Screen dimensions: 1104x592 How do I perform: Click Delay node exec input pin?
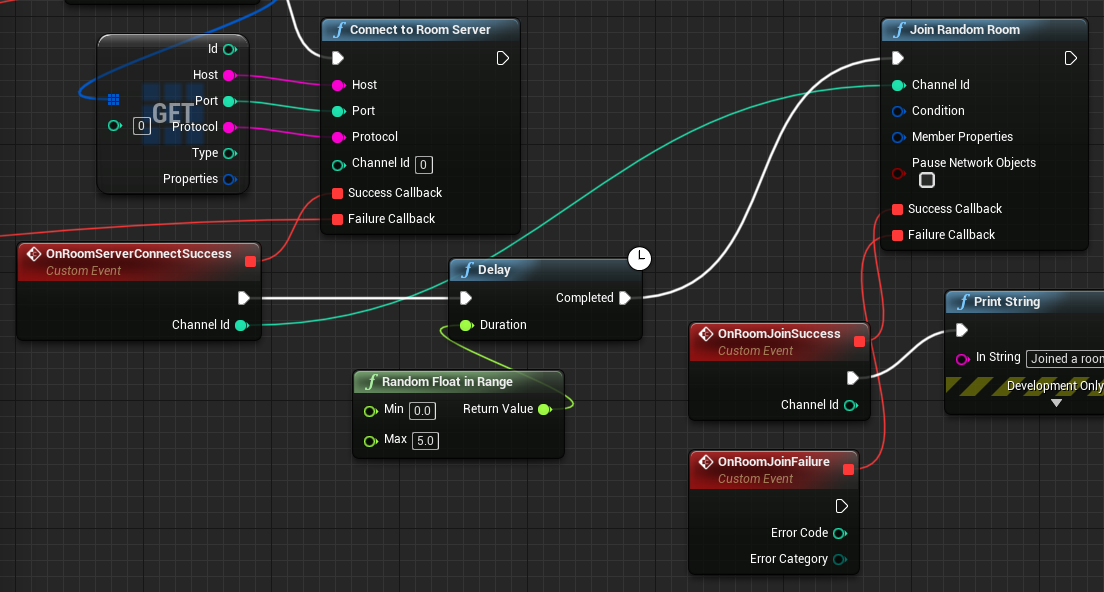(x=465, y=298)
